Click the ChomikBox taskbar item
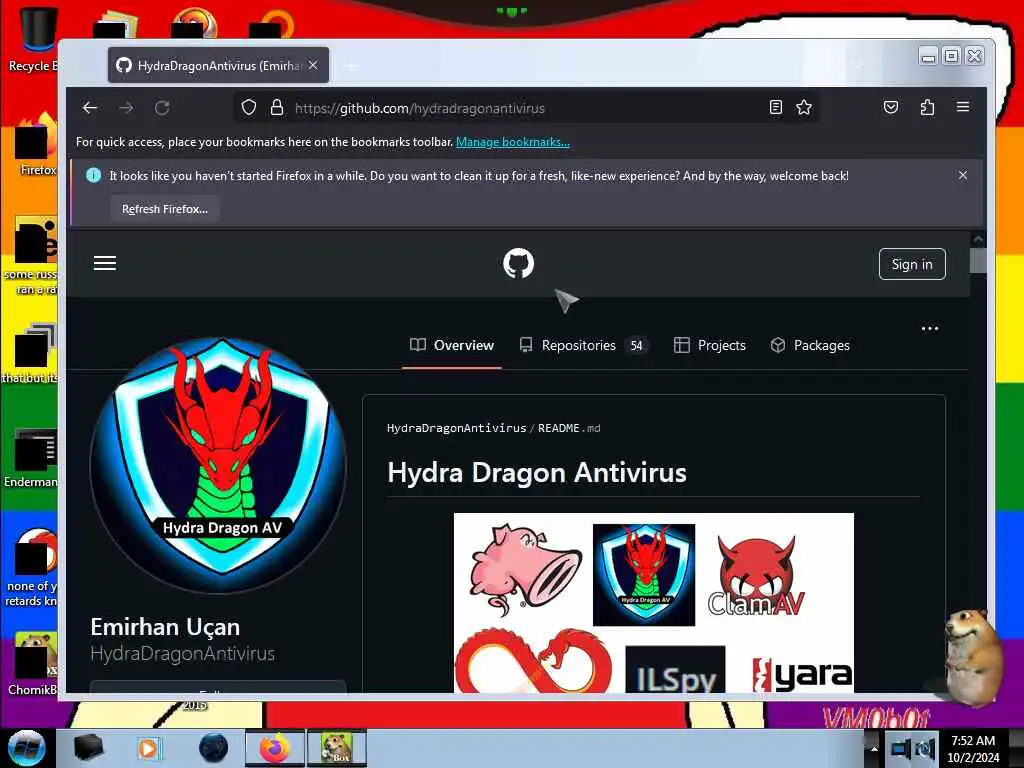1024x768 pixels. coord(337,748)
